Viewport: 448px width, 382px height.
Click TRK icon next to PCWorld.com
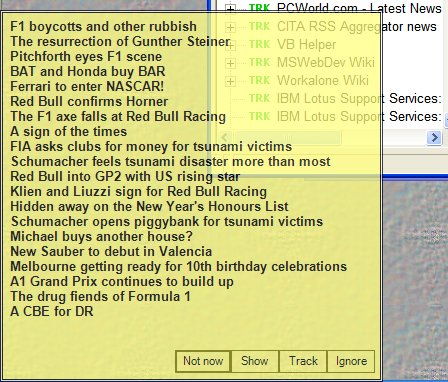coord(259,8)
